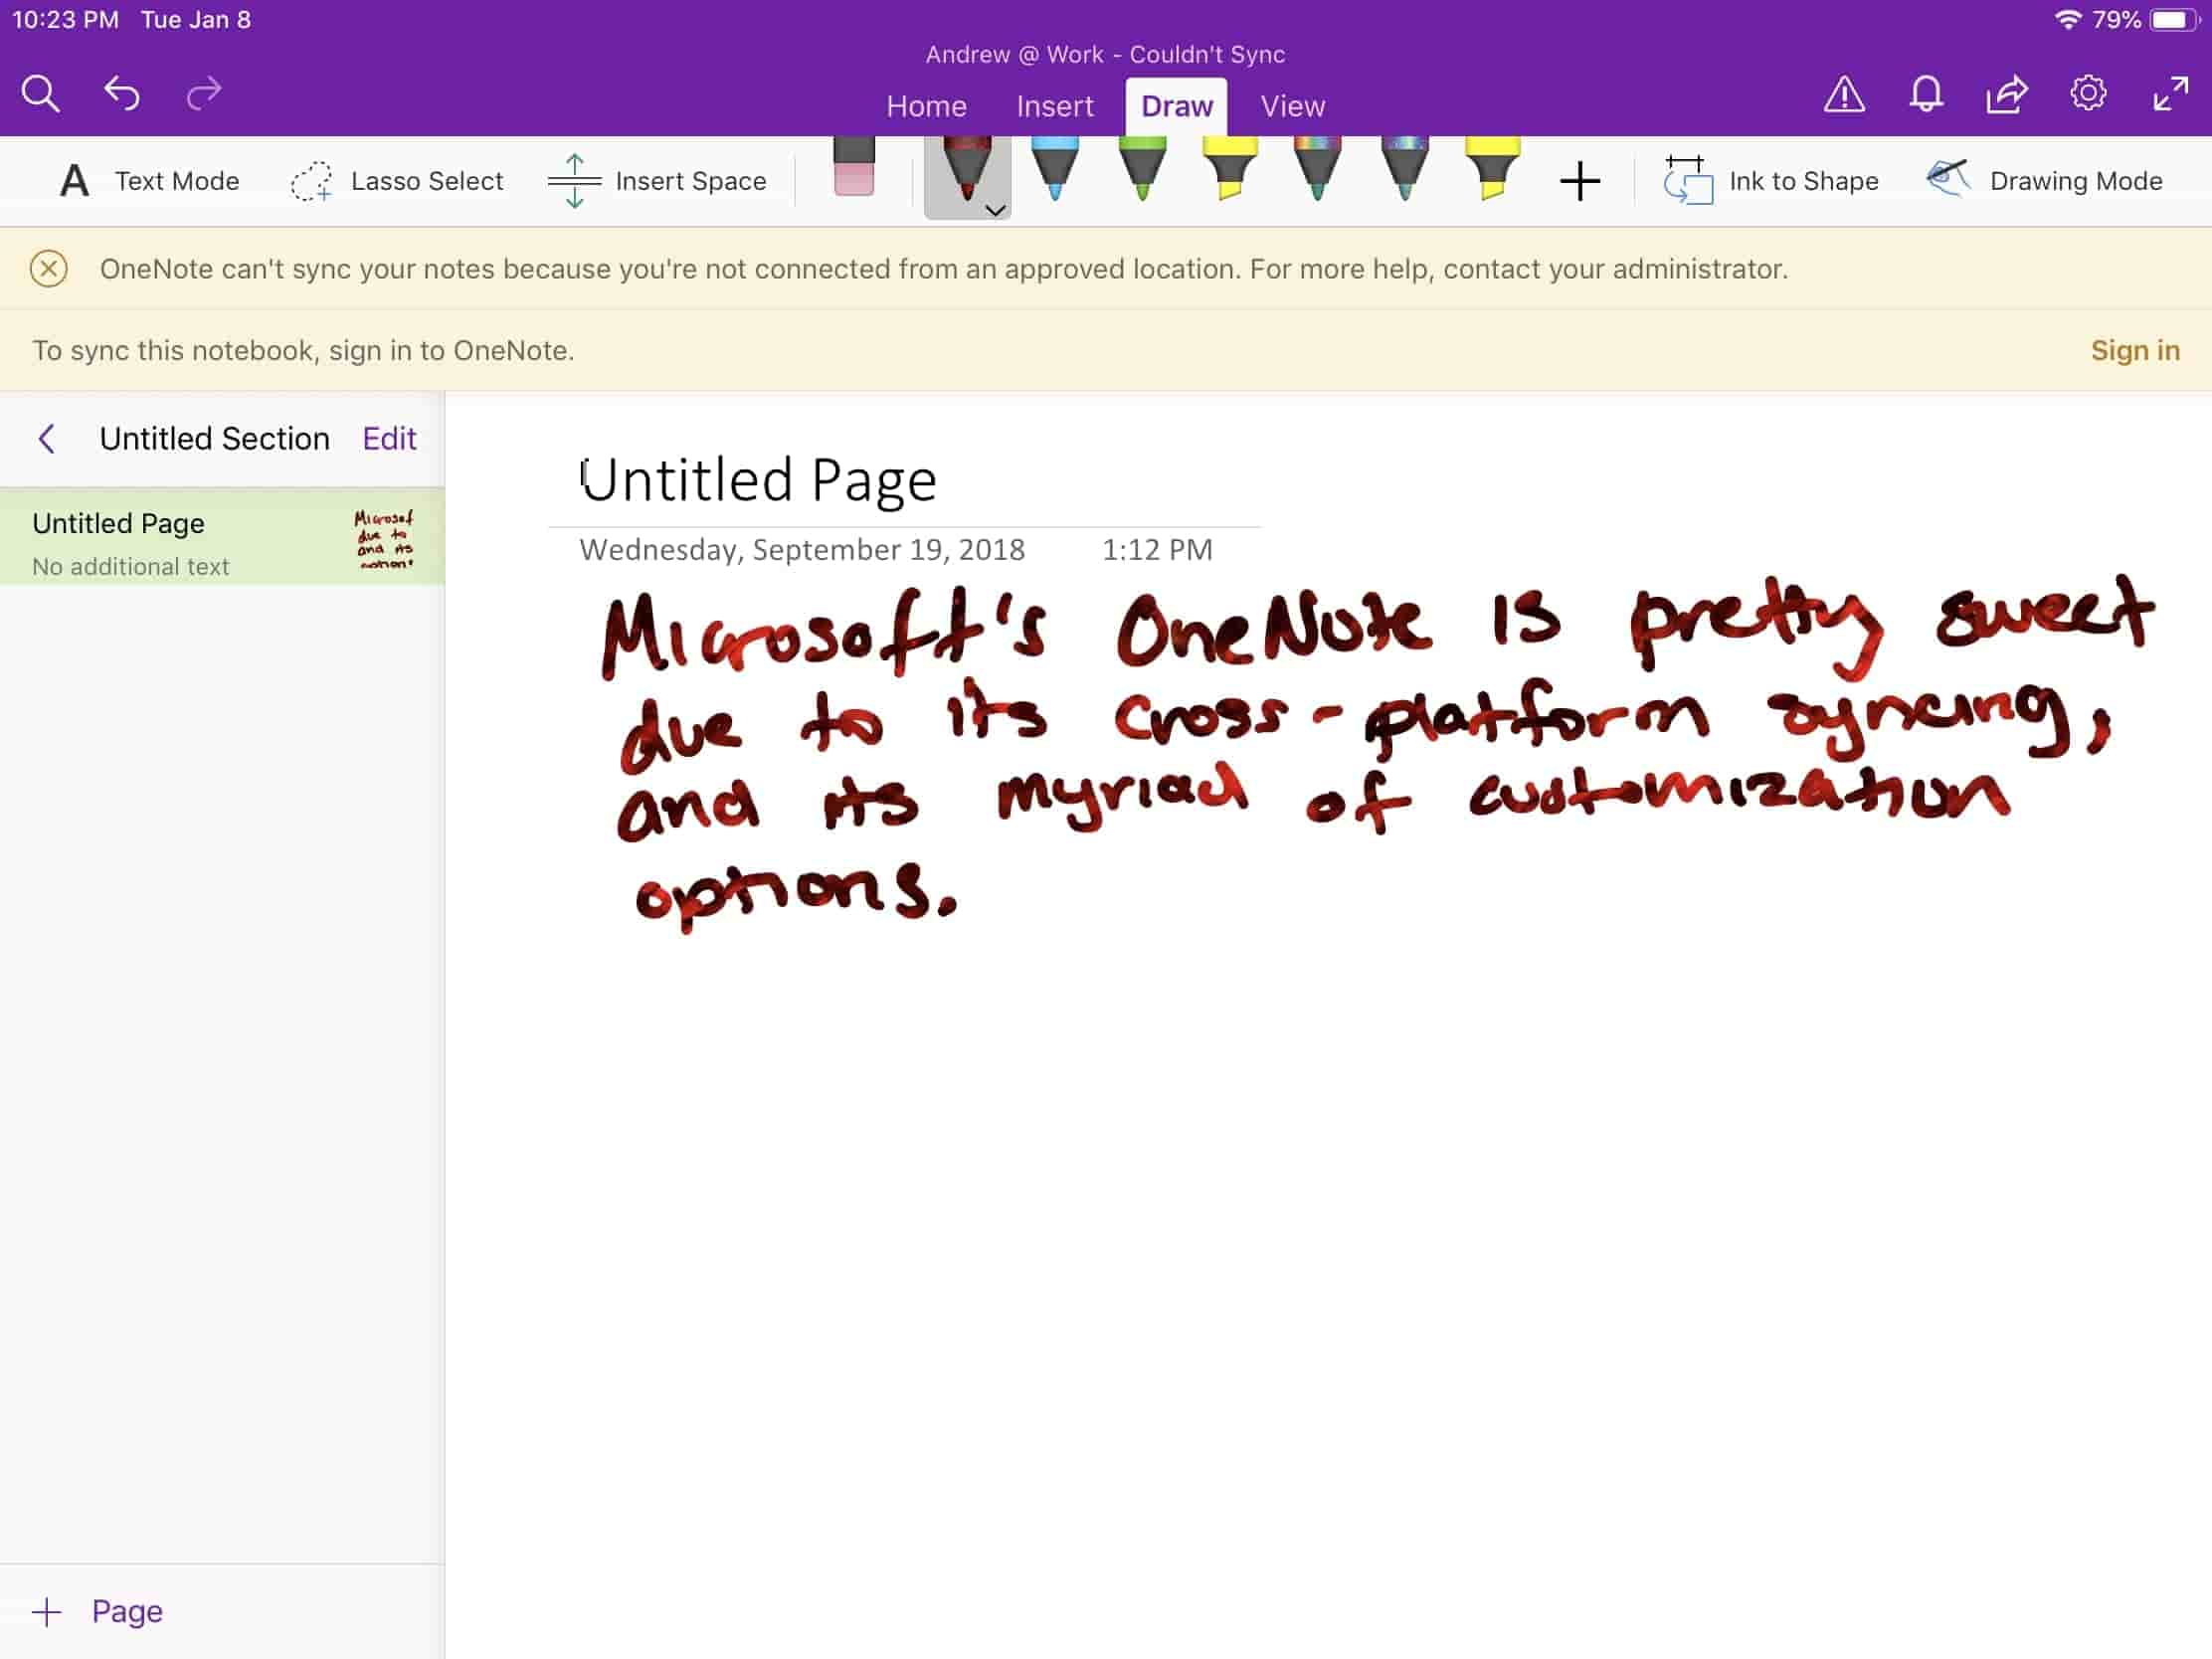The width and height of the screenshot is (2212, 1659).
Task: Switch to the Insert tab
Action: point(1054,106)
